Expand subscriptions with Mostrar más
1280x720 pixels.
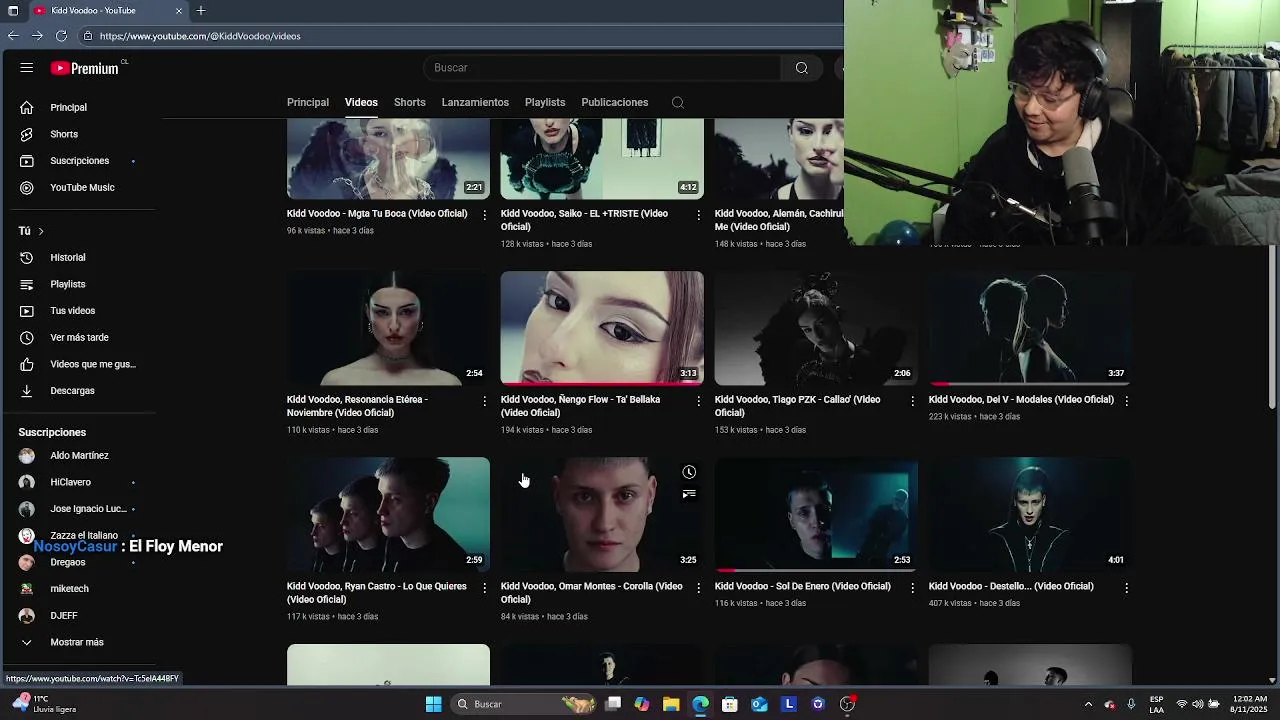[x=78, y=642]
